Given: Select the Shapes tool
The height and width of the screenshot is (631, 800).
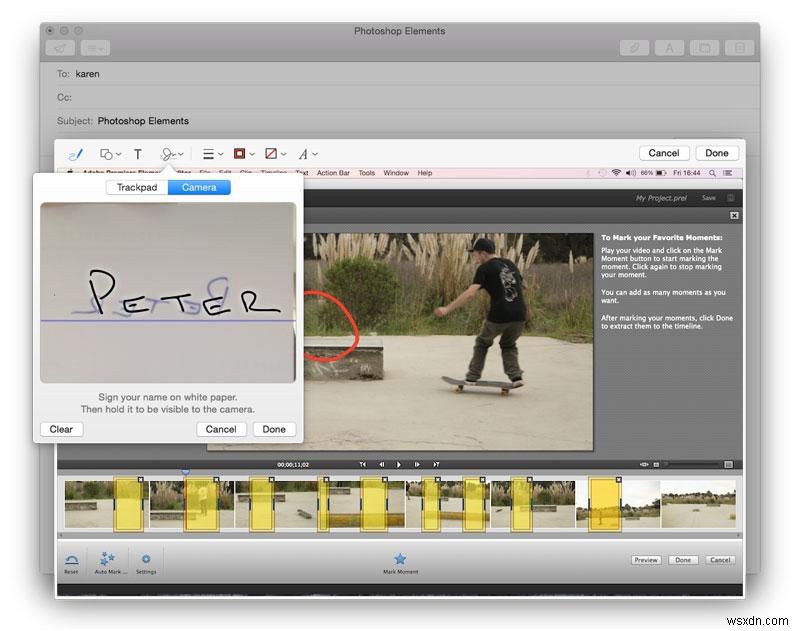Looking at the screenshot, I should (x=107, y=153).
